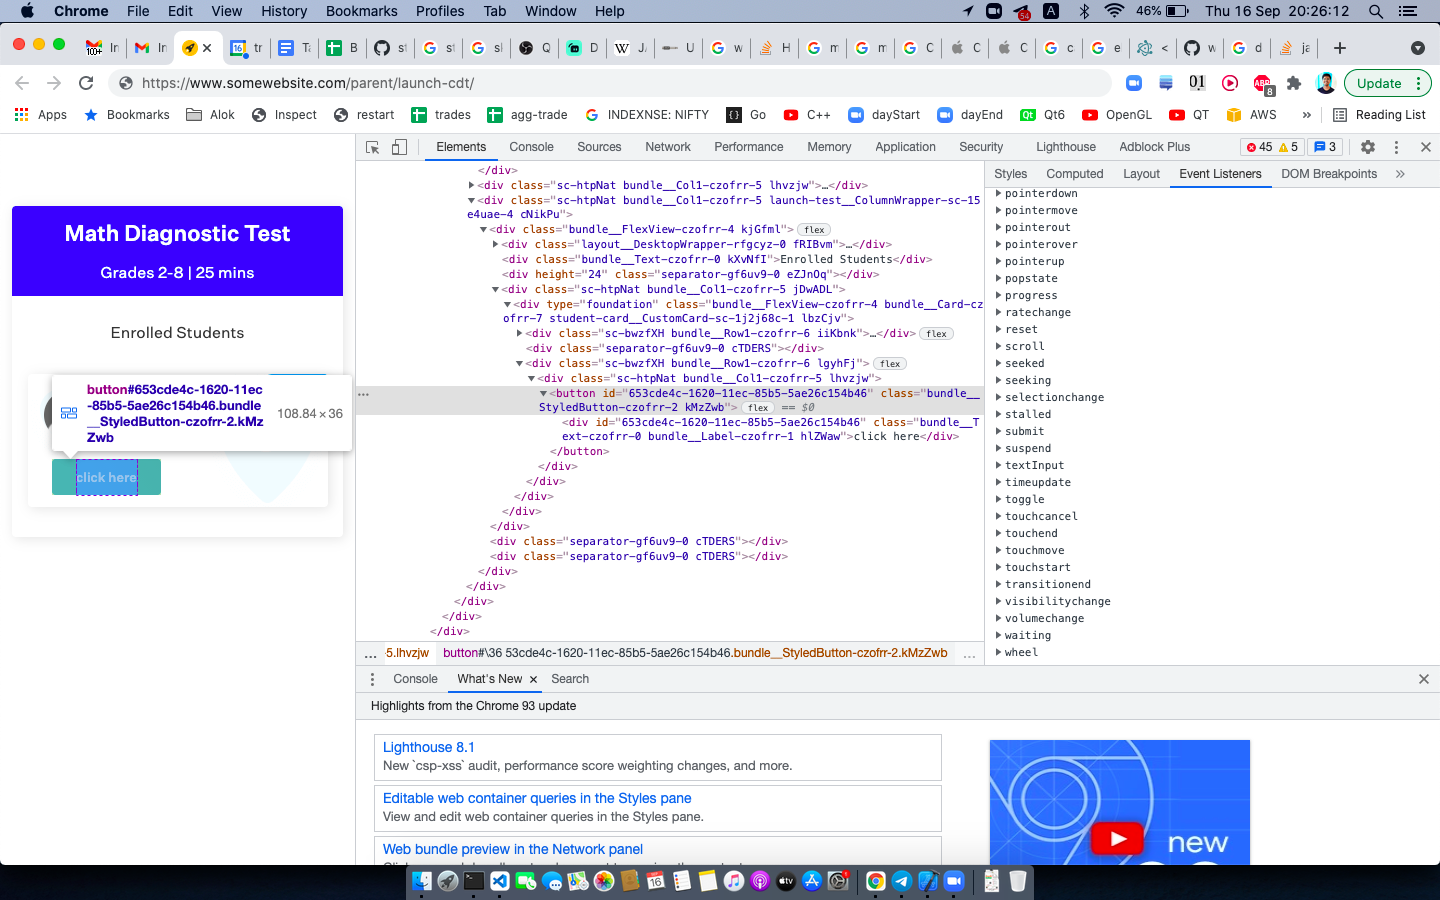Open DevTools customize three-dot menu

[x=1396, y=147]
